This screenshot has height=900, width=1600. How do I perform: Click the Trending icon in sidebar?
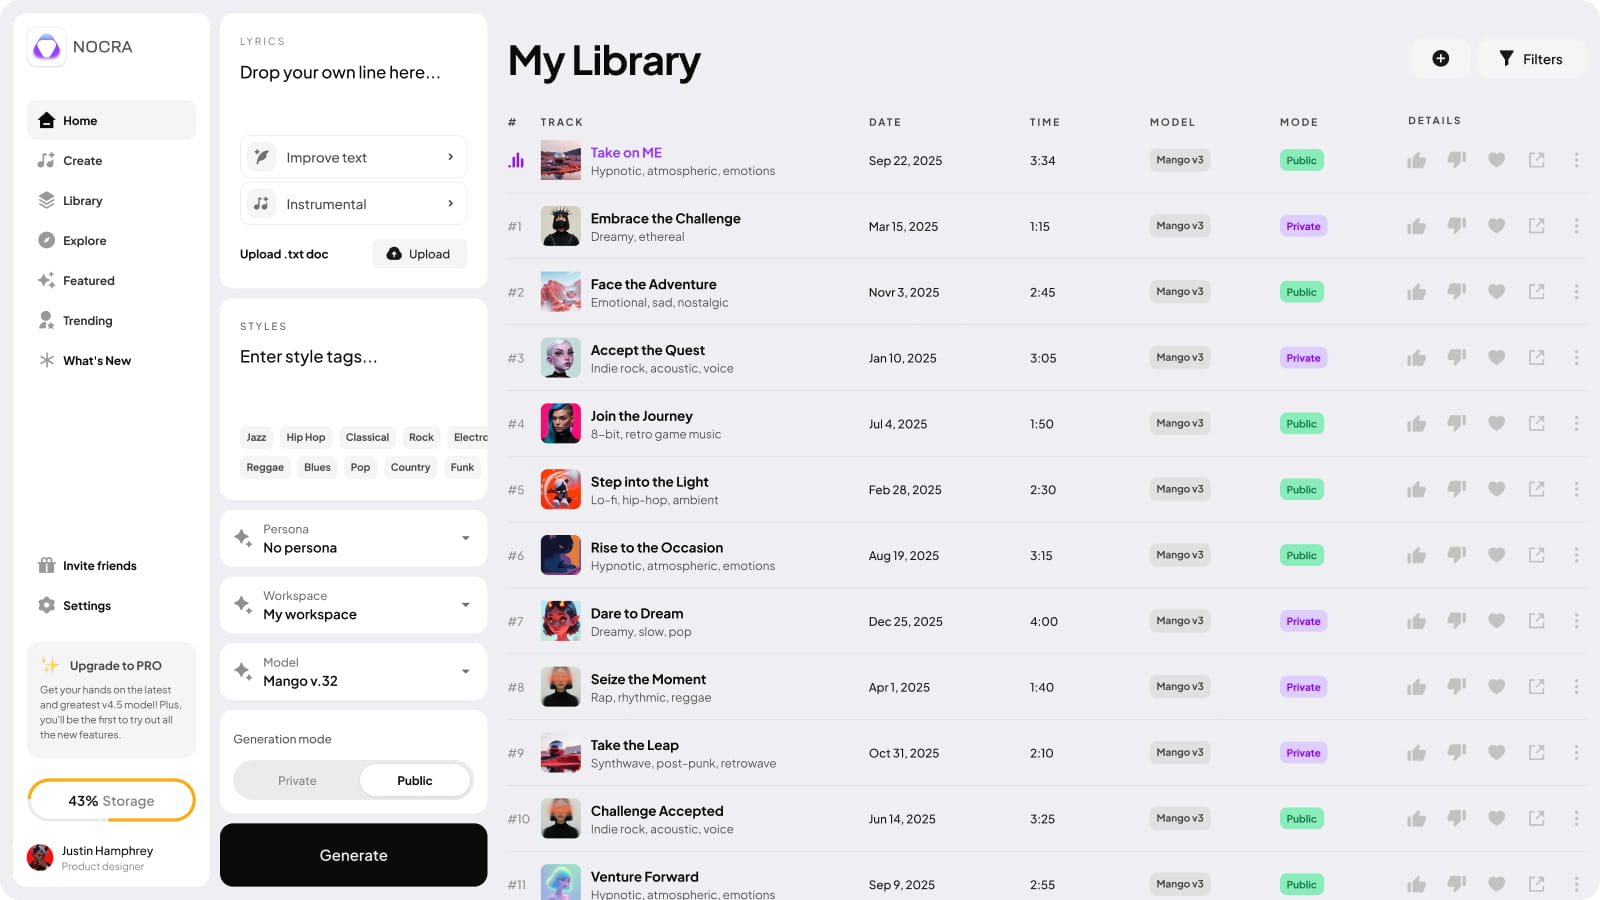click(46, 320)
